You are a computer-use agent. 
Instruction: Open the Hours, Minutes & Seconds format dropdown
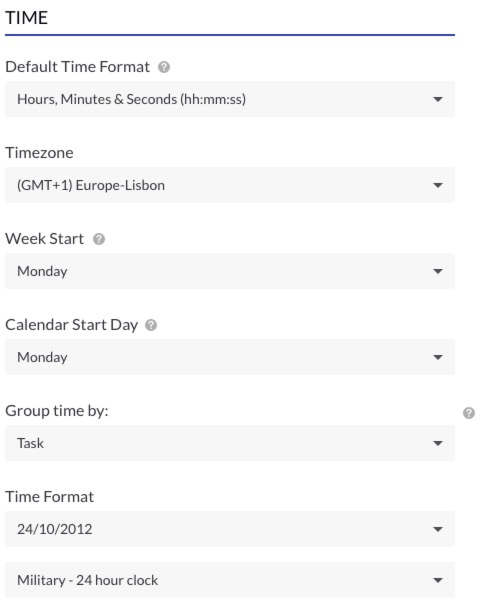coord(230,99)
